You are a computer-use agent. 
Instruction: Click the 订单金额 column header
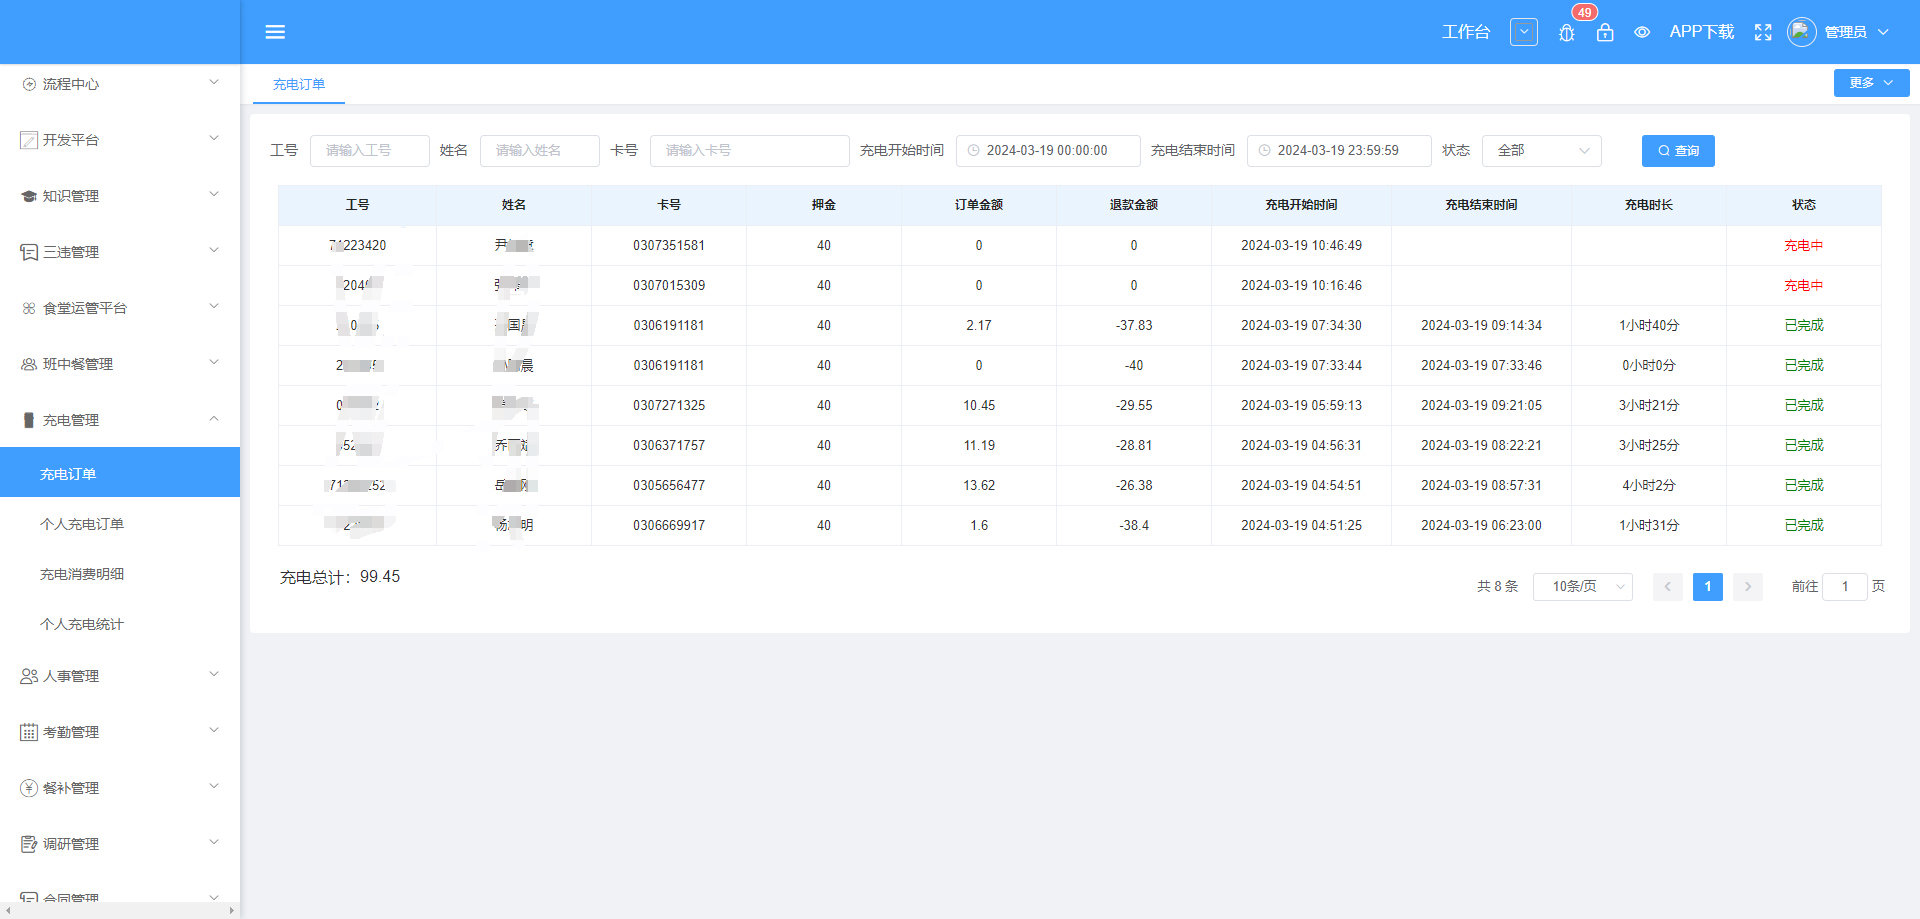pos(979,205)
